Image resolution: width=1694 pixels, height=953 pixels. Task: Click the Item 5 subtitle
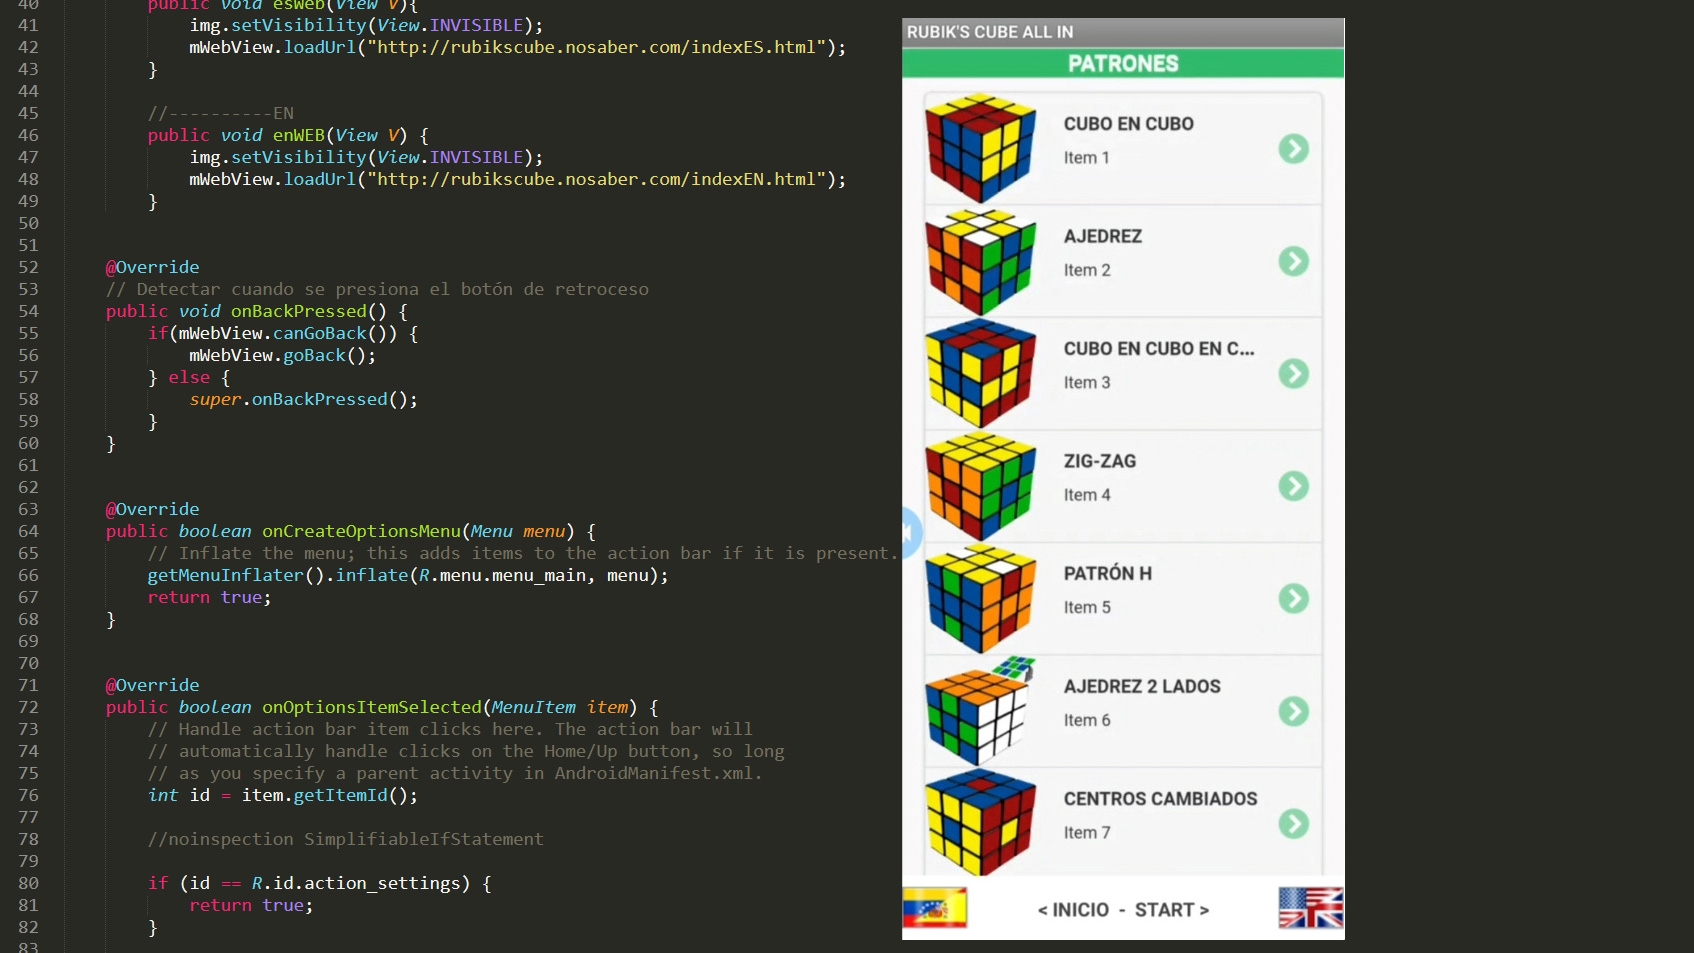click(1086, 608)
